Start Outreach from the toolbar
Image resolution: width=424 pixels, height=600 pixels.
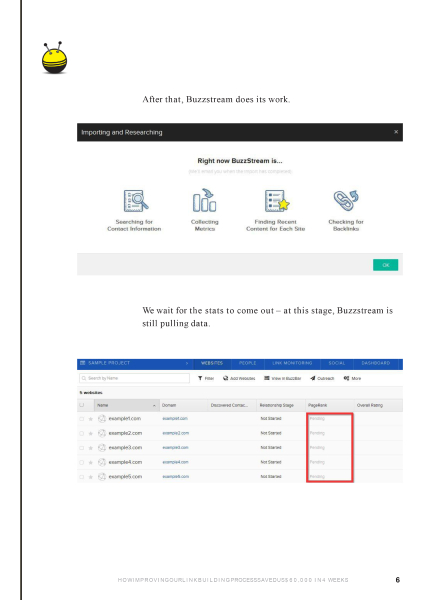tap(322, 378)
